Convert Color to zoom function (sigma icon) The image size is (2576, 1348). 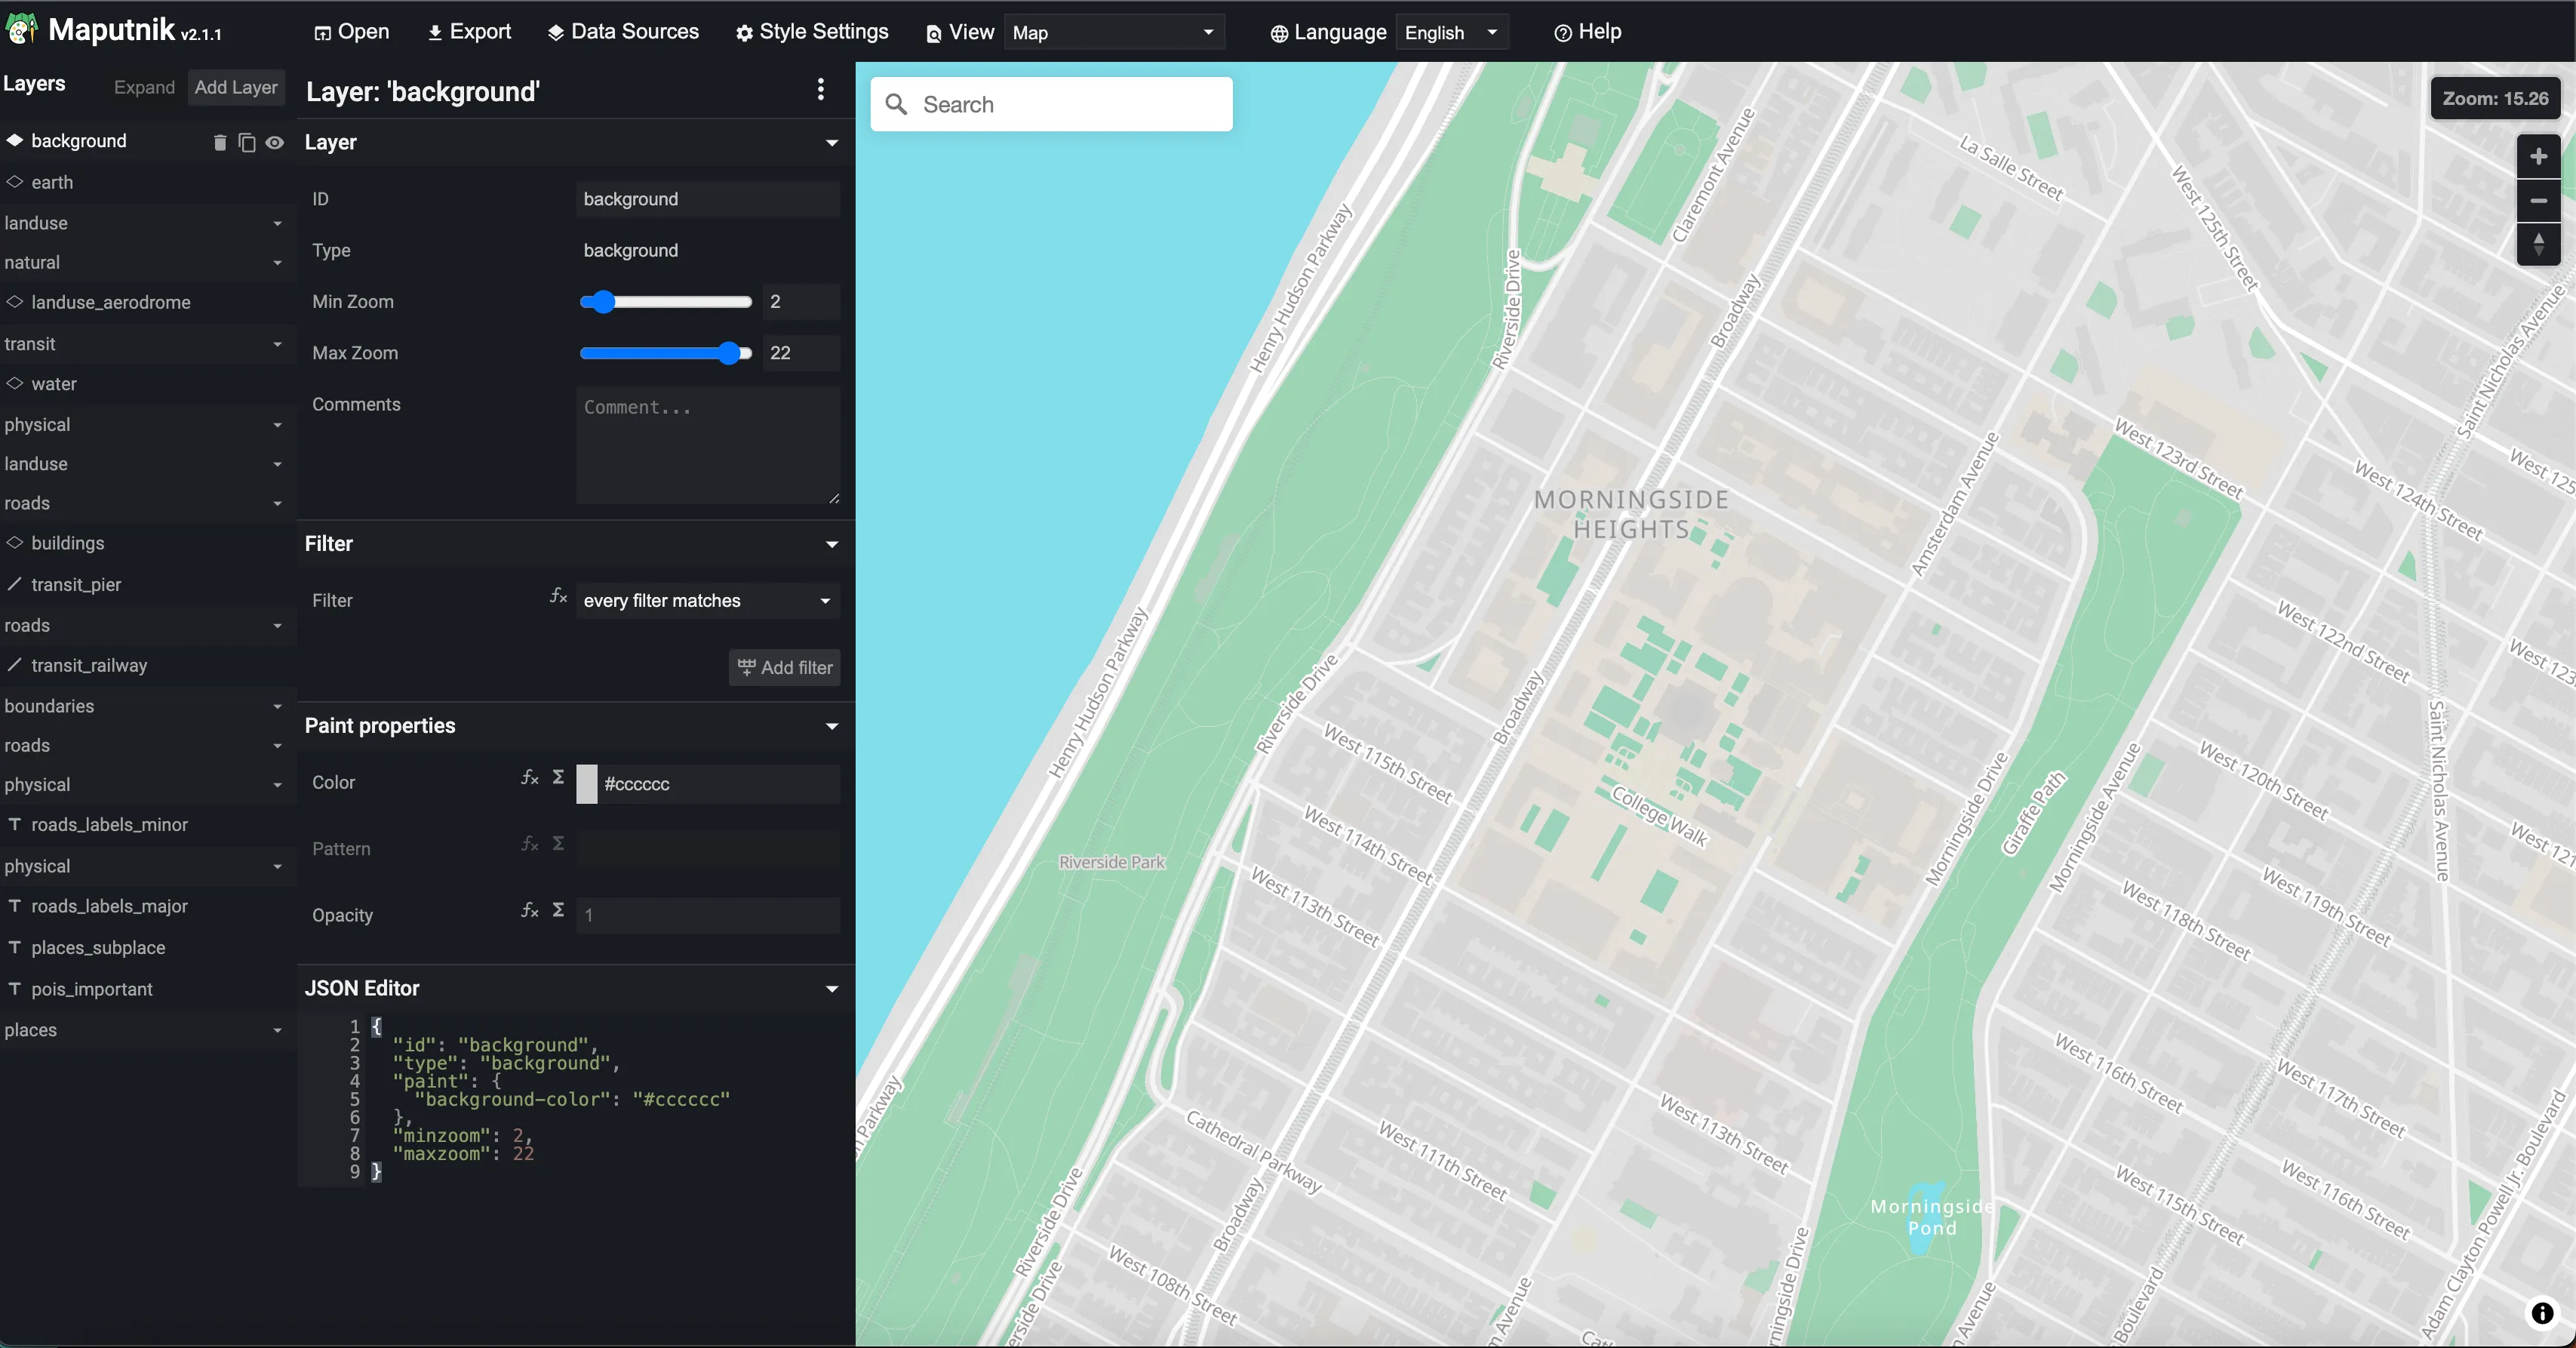[x=559, y=777]
